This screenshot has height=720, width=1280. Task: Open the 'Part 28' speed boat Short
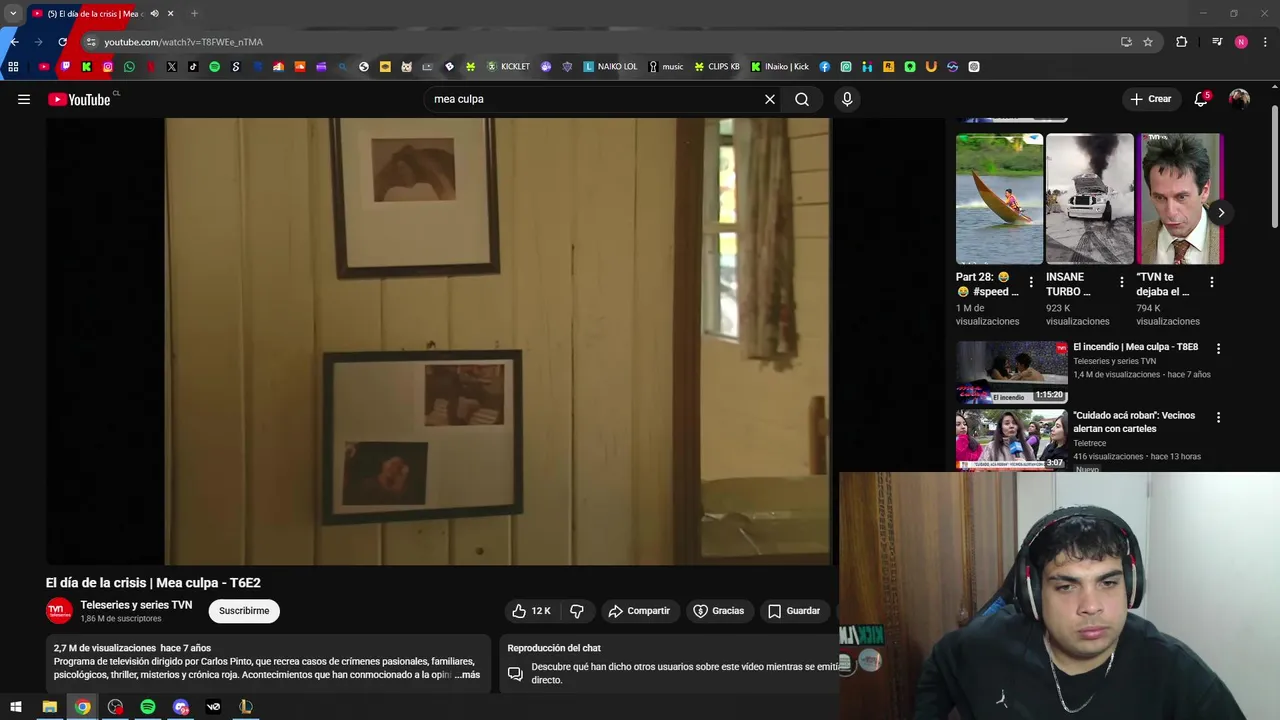pos(999,199)
